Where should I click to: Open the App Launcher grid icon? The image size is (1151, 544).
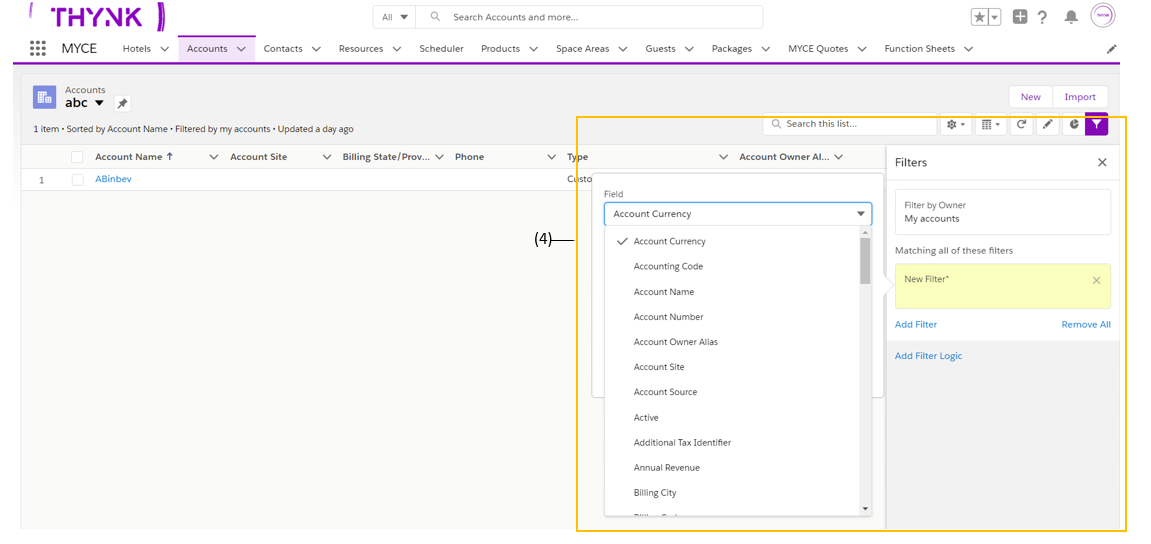[37, 48]
